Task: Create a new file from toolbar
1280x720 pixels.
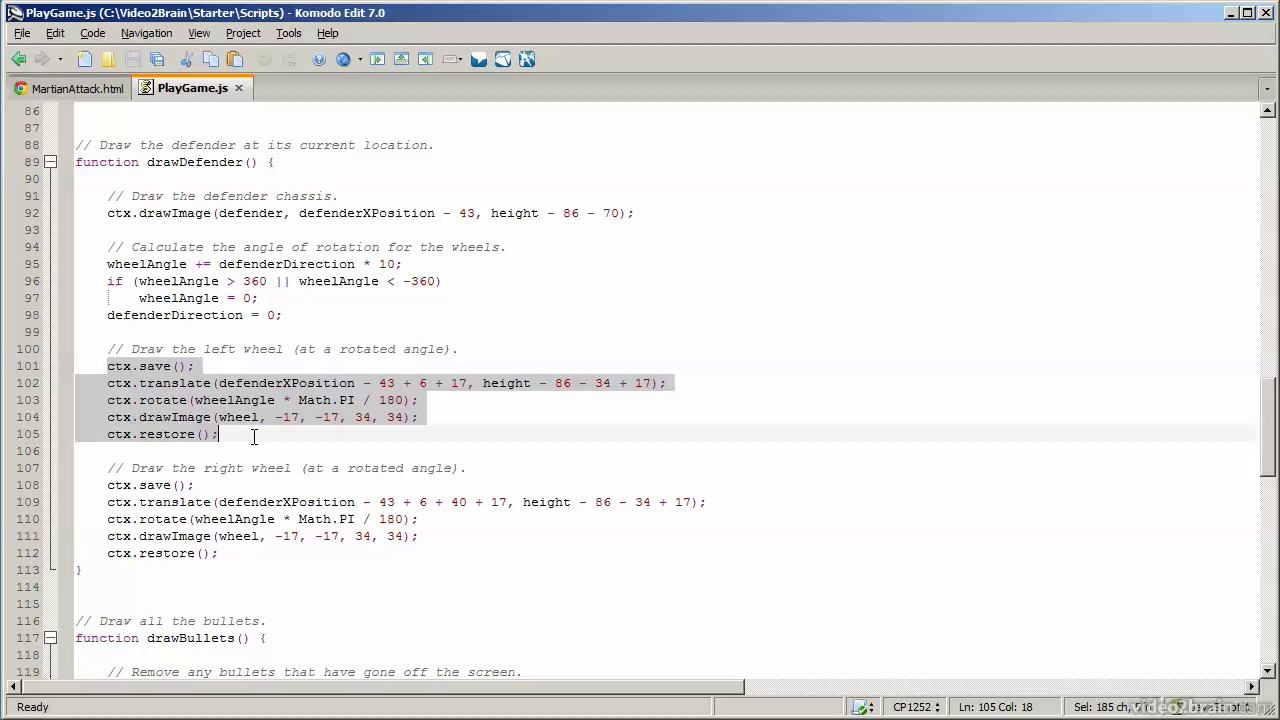Action: click(85, 60)
